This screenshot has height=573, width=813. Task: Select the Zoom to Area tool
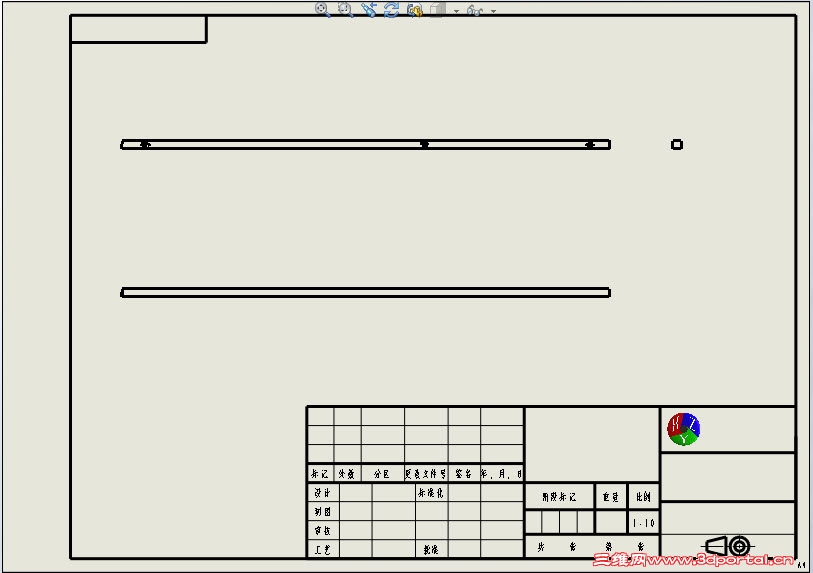pyautogui.click(x=345, y=9)
